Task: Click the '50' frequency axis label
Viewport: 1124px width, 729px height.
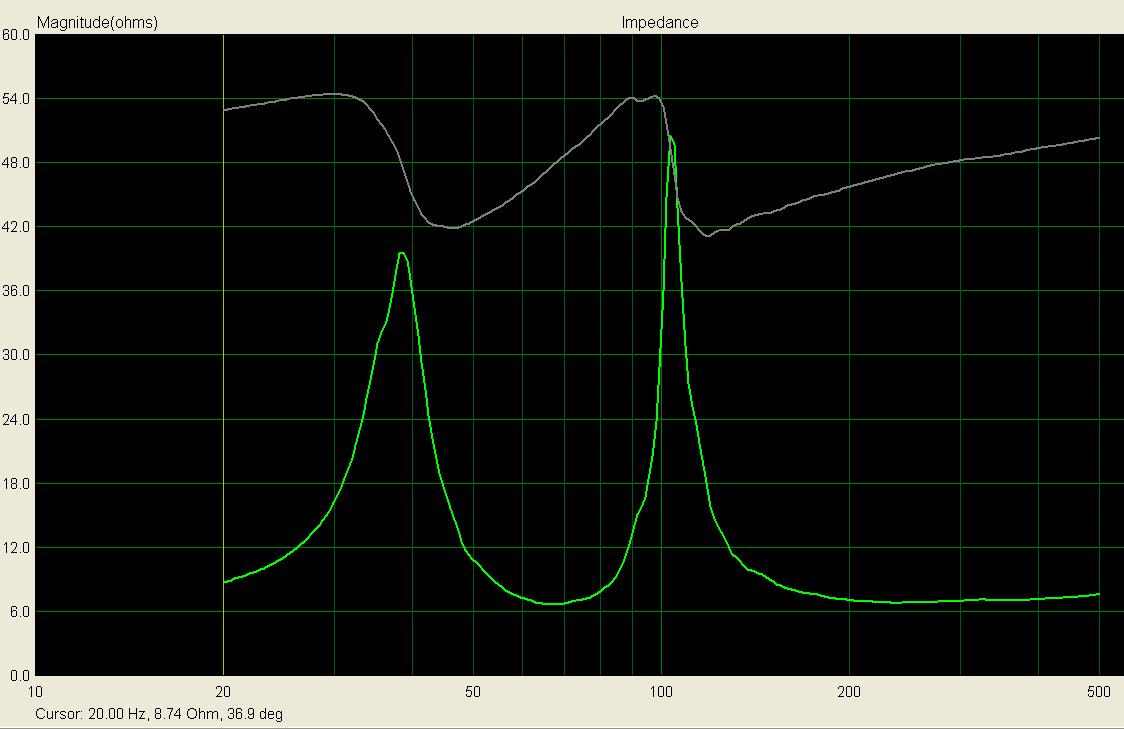Action: [472, 692]
